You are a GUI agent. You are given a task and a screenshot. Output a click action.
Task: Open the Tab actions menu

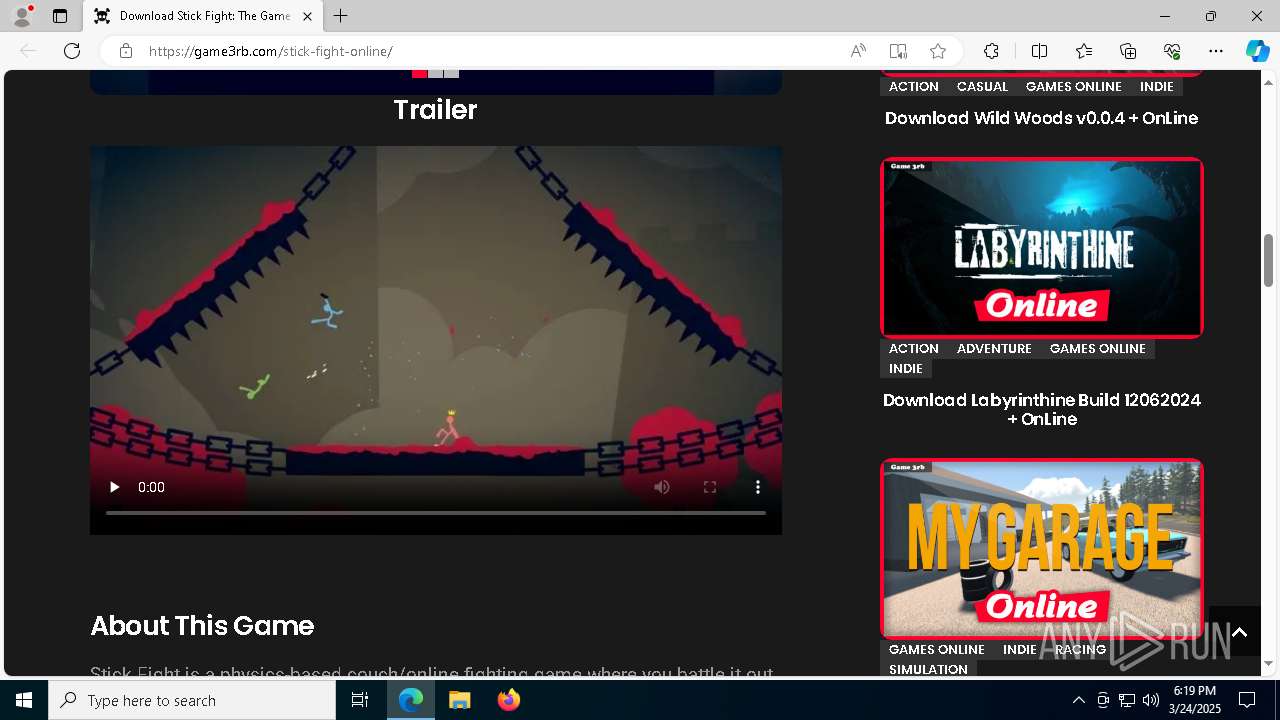[60, 16]
